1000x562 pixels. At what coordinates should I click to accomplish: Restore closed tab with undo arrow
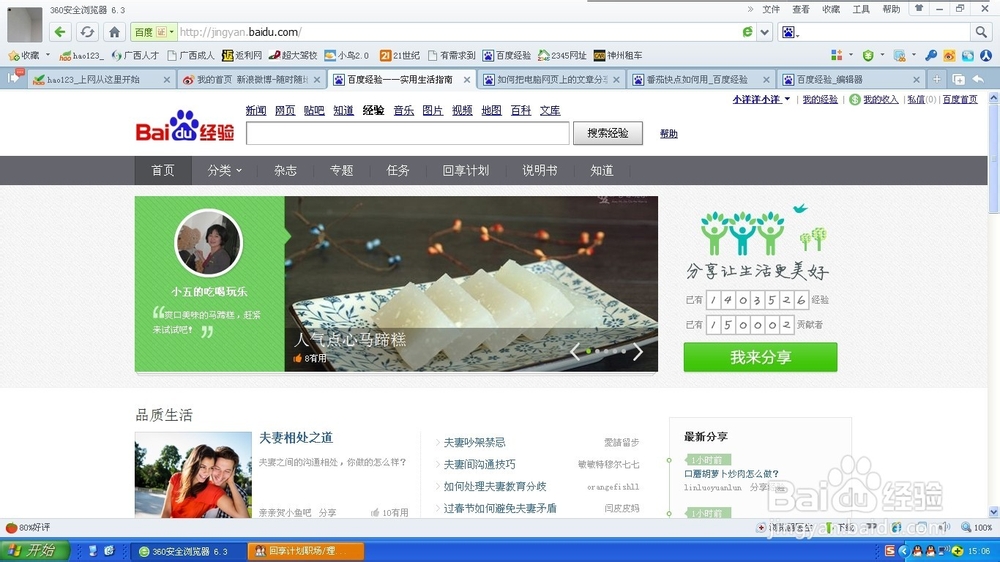978,79
